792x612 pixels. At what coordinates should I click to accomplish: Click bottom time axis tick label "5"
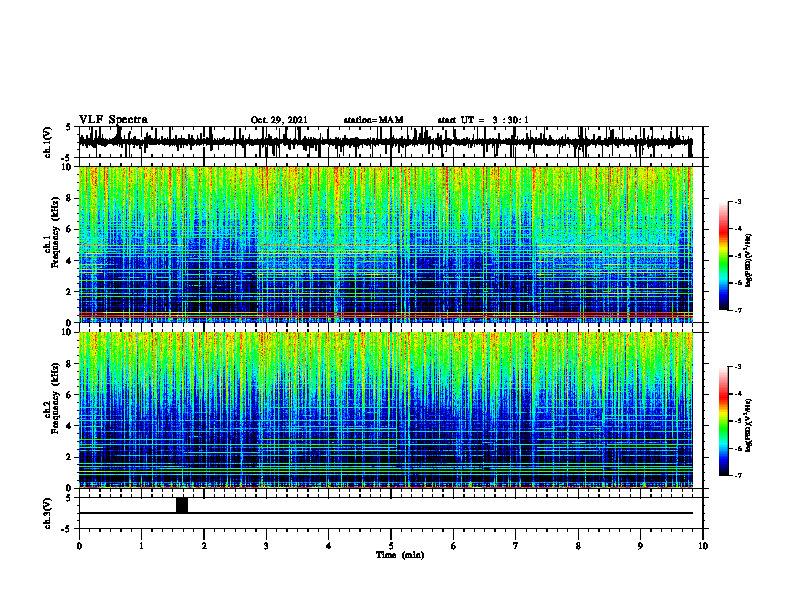[391, 546]
